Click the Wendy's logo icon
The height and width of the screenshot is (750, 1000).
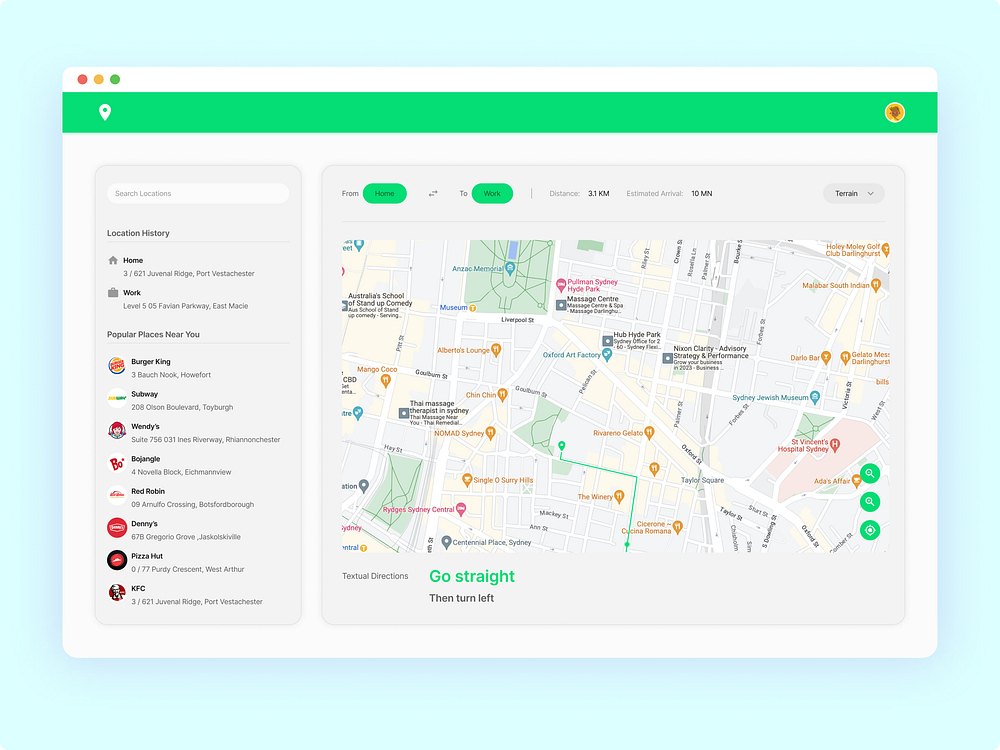tap(115, 431)
